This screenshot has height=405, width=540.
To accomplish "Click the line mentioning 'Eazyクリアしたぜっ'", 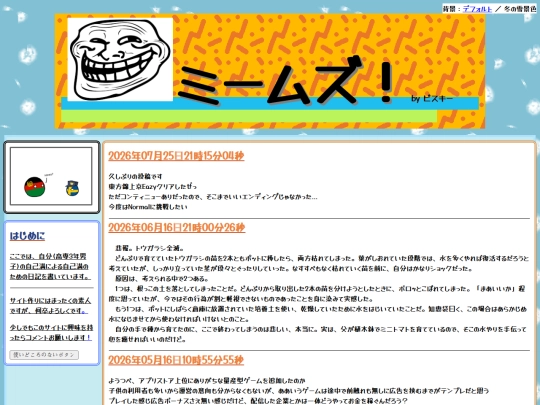I will (153, 187).
